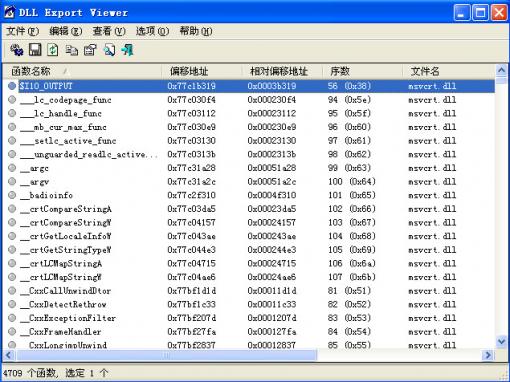
Task: Click the circle icon beside __crtCompareStringW
Action: tap(12, 223)
